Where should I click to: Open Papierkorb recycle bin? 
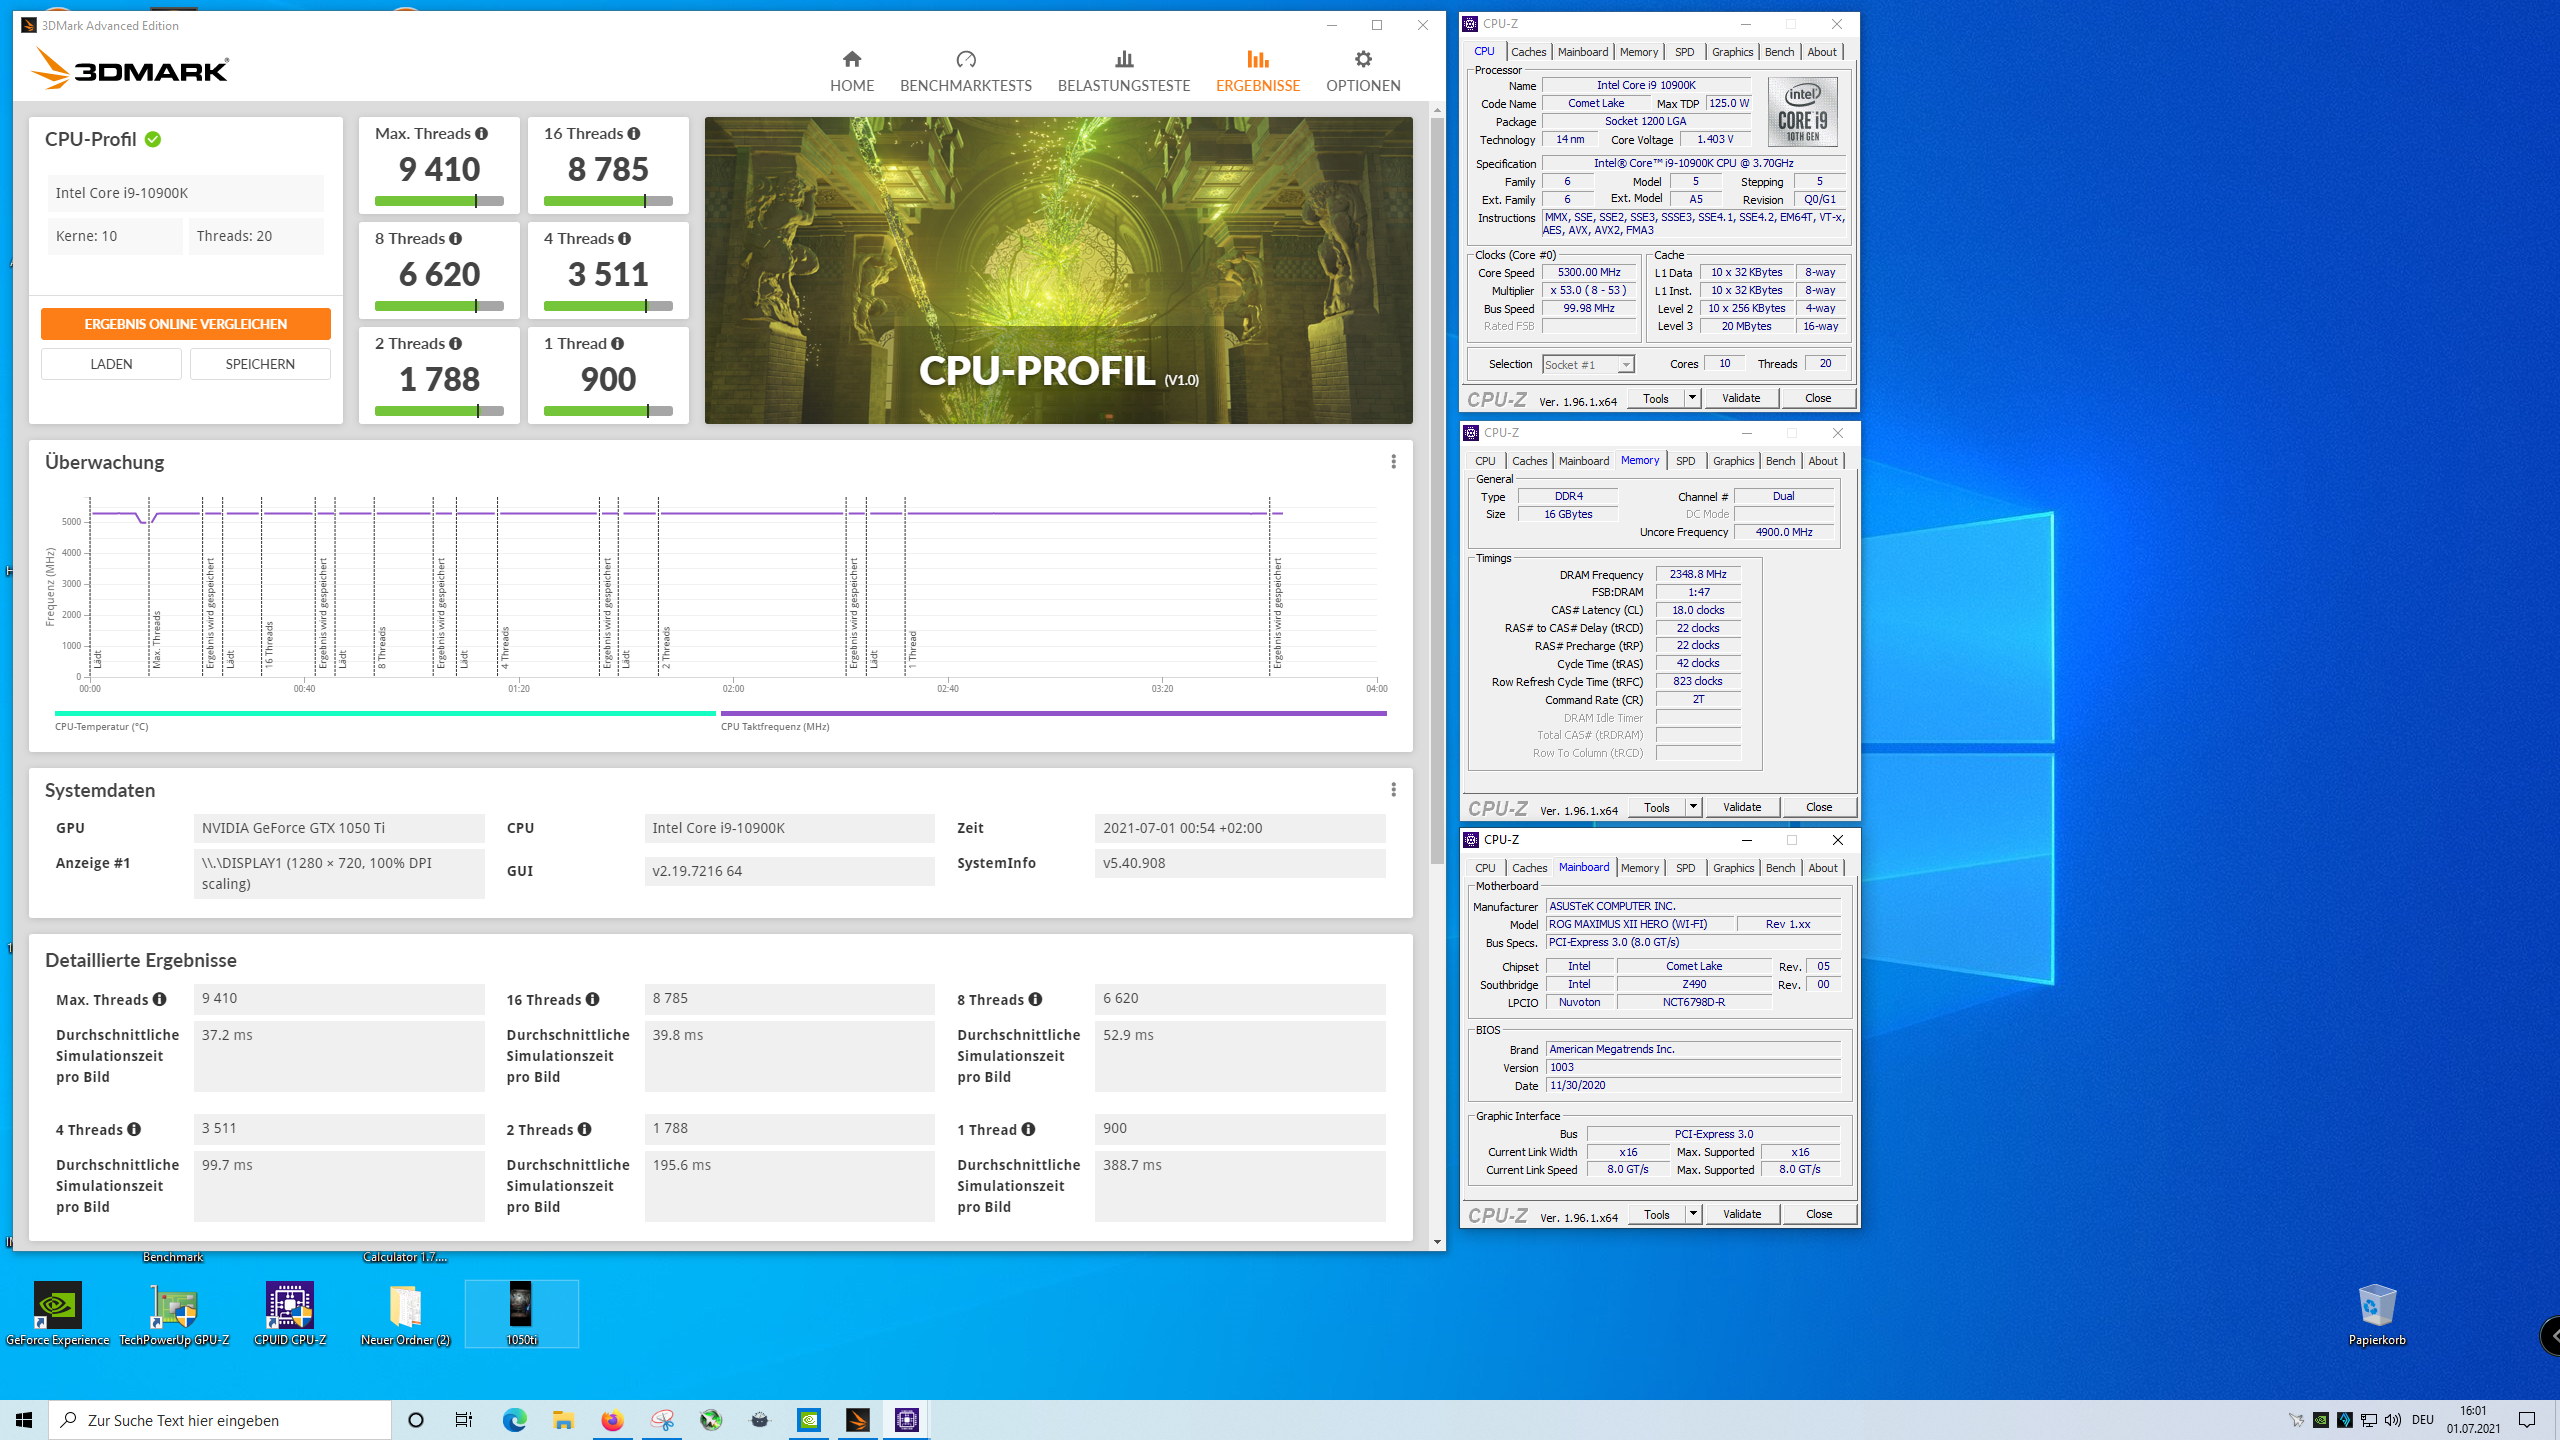pyautogui.click(x=2377, y=1314)
